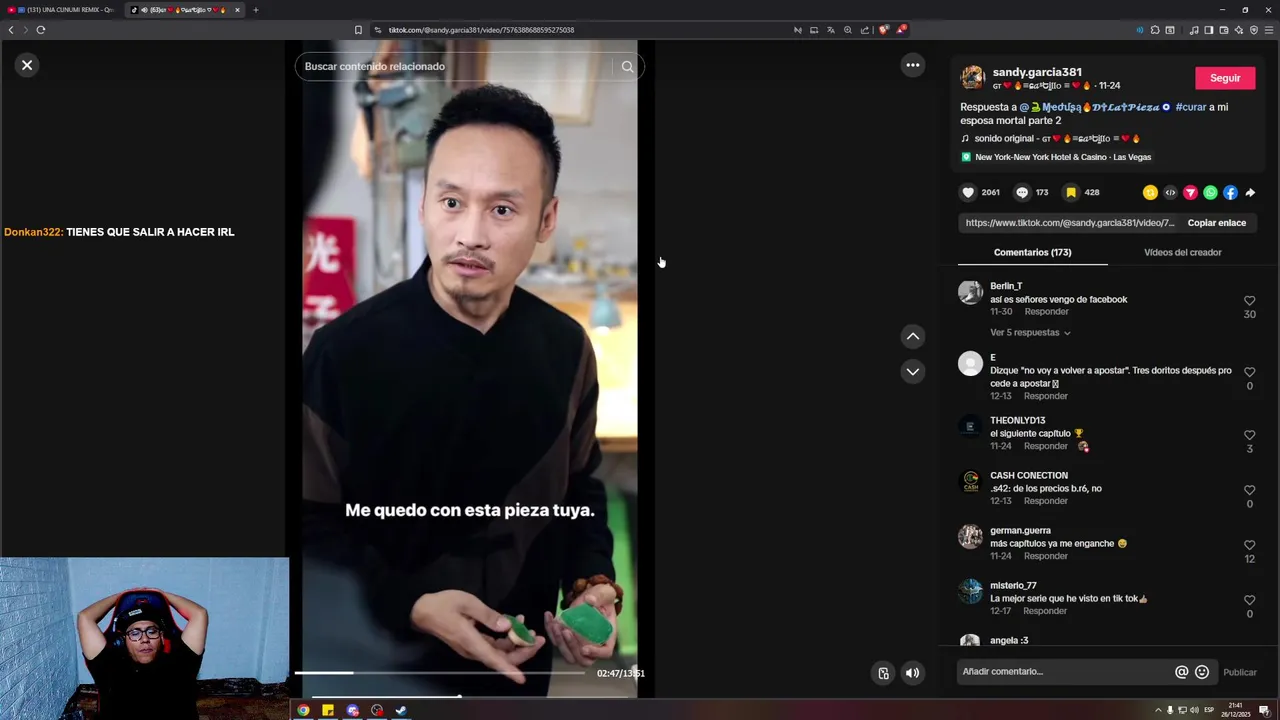Show hidden system tray icons chevron
Screen dimensions: 1280x720
coord(1158,710)
